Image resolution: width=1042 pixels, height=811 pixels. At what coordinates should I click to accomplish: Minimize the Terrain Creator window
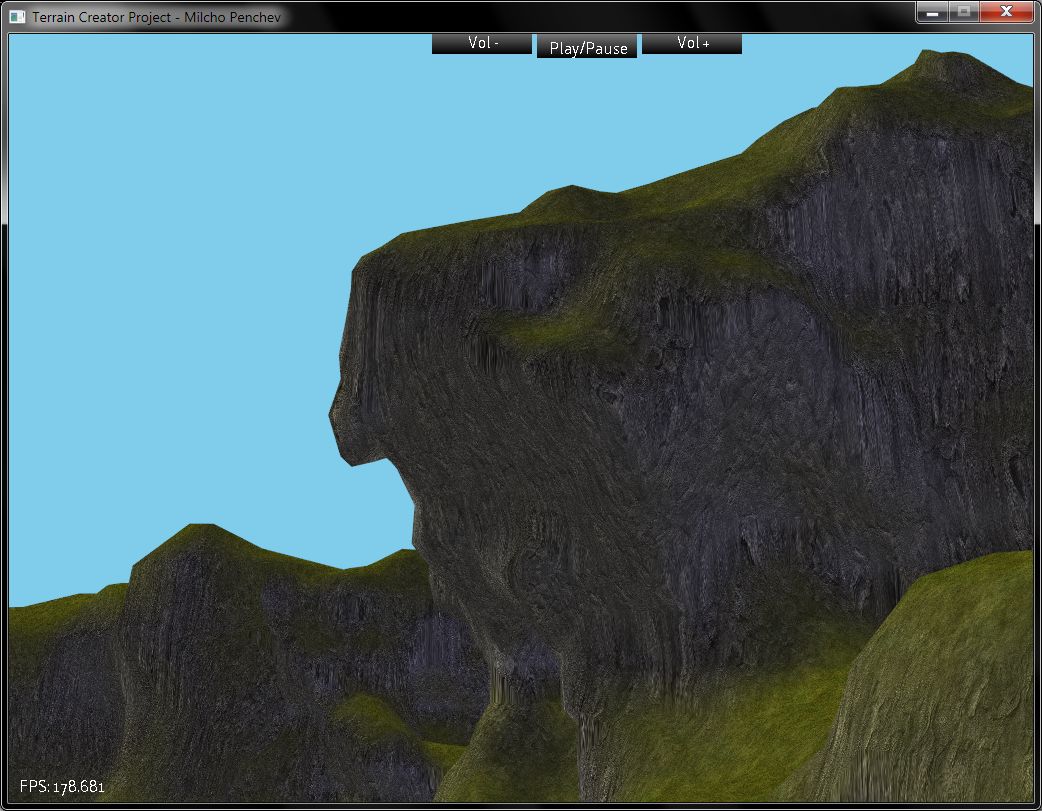click(932, 12)
